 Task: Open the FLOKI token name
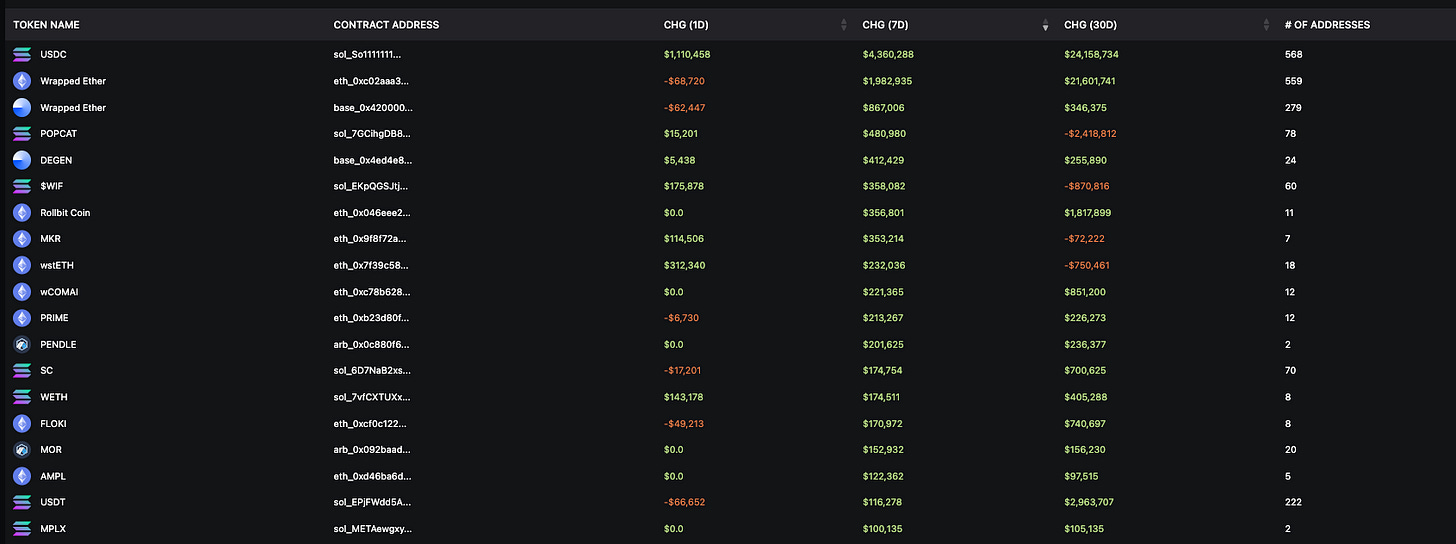53,423
